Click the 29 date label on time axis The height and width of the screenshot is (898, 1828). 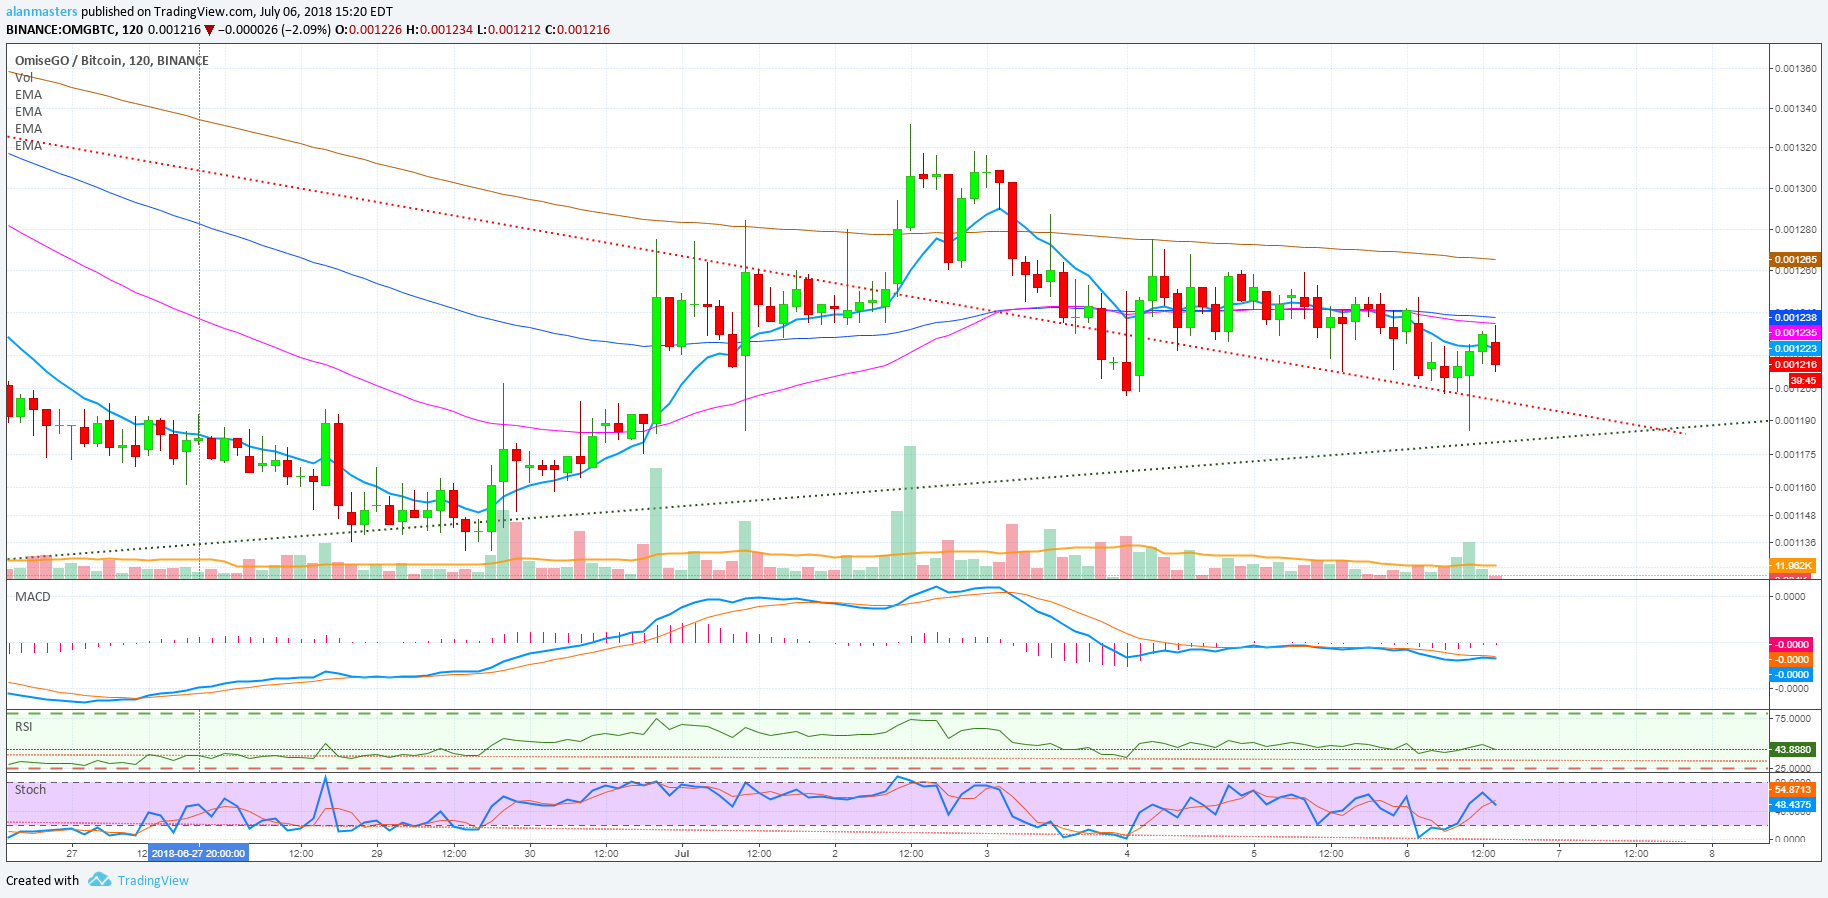point(377,853)
